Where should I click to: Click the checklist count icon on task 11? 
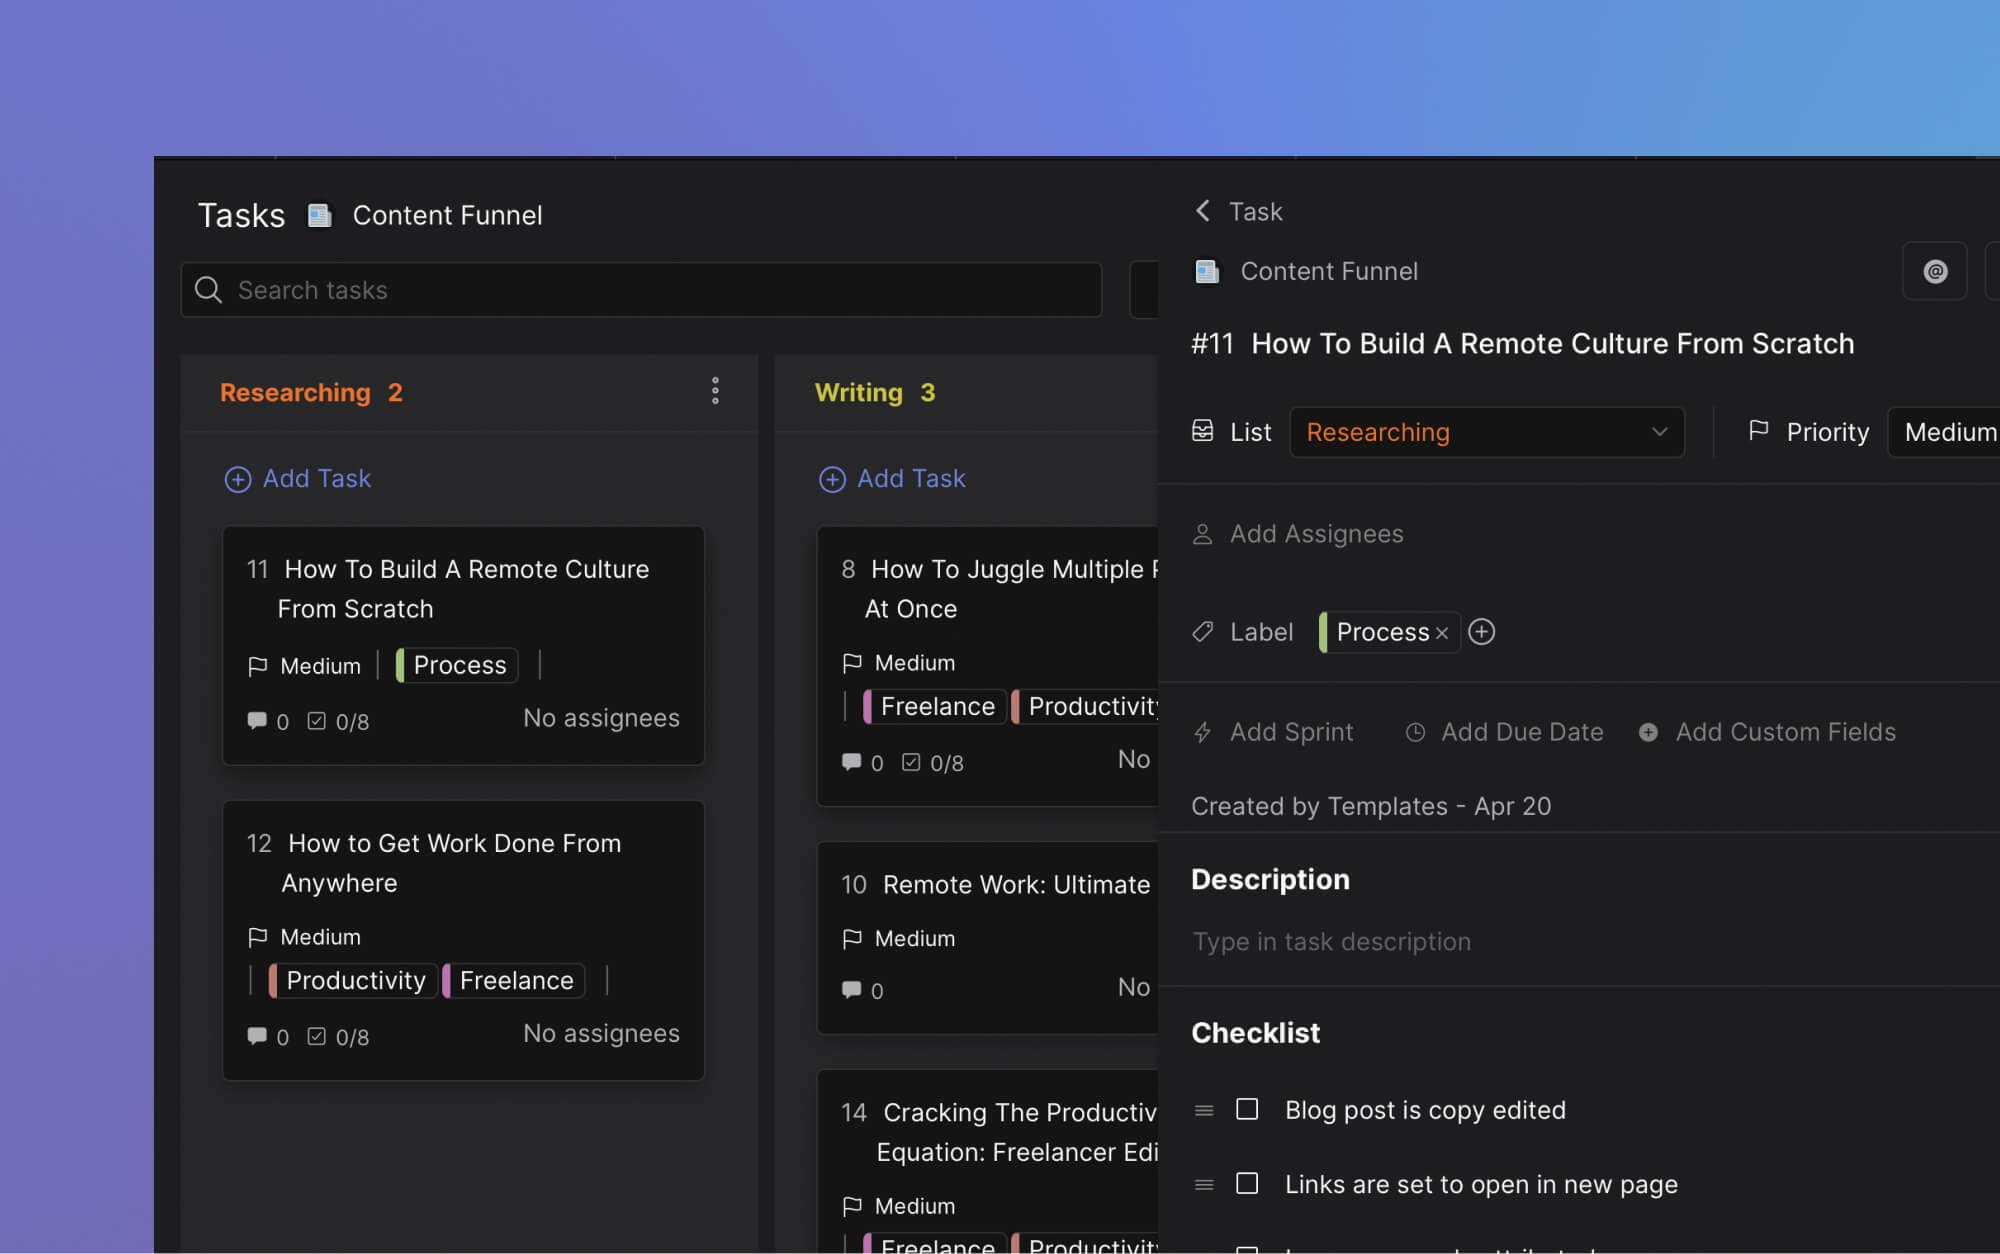[x=317, y=721]
